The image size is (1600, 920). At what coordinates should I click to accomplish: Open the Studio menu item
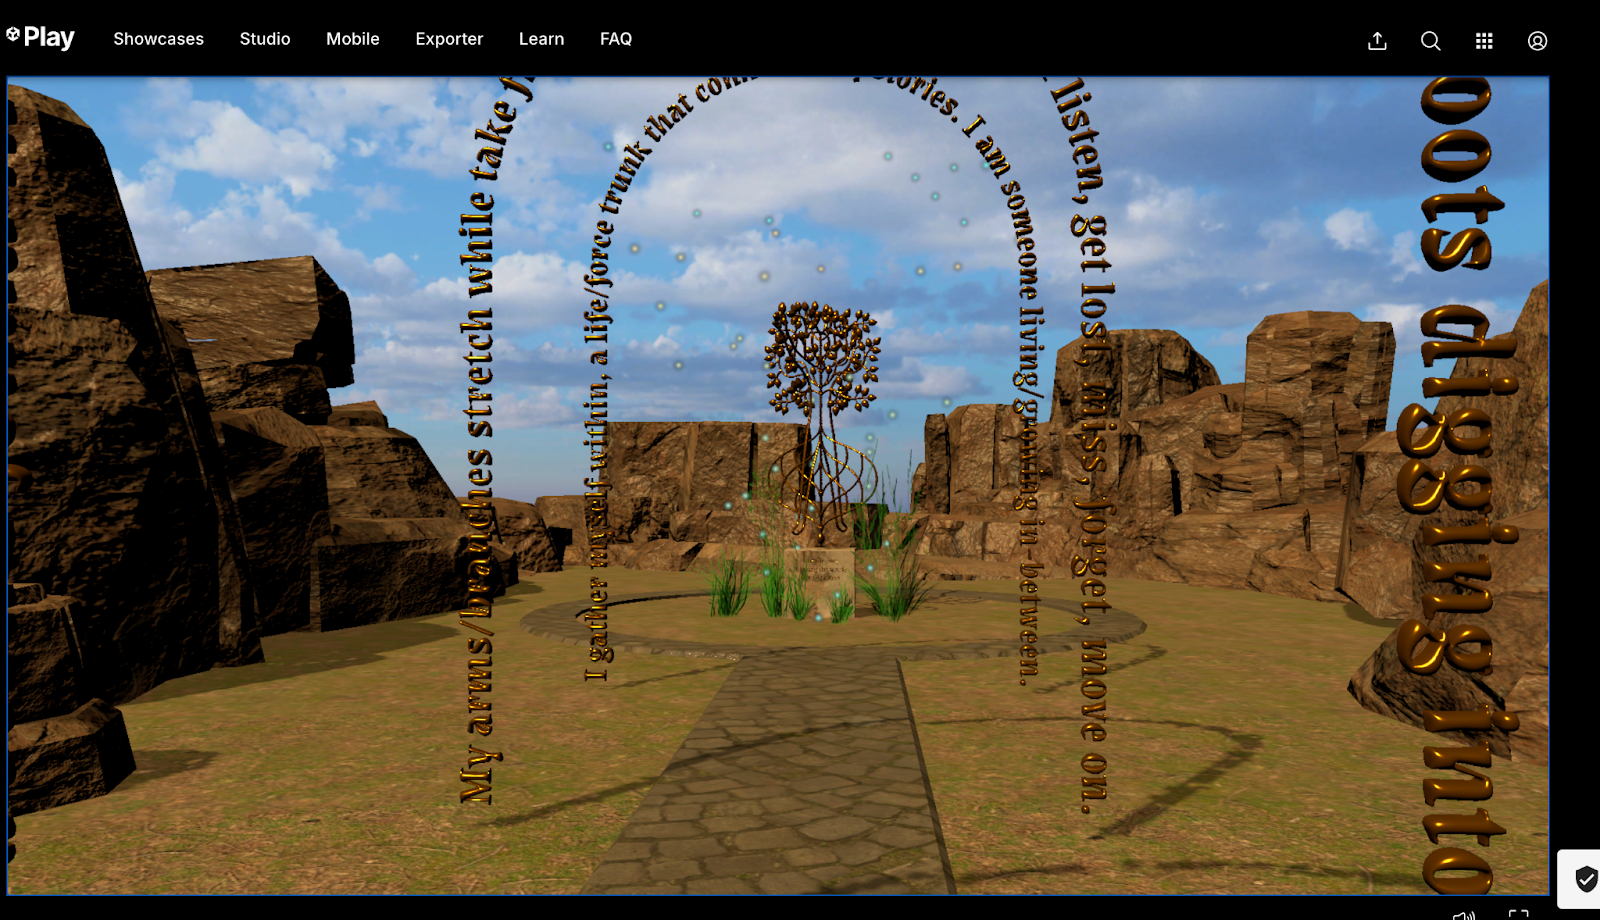[265, 39]
